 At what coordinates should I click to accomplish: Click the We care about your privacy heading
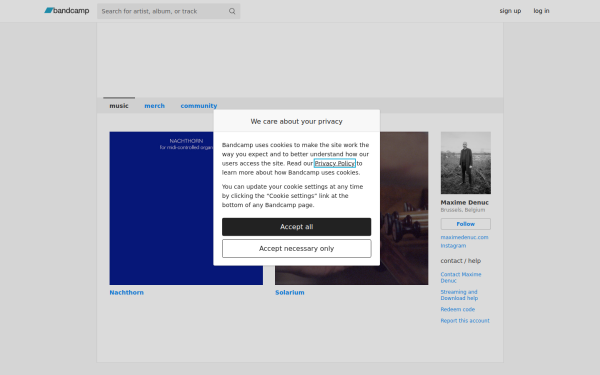pyautogui.click(x=297, y=121)
